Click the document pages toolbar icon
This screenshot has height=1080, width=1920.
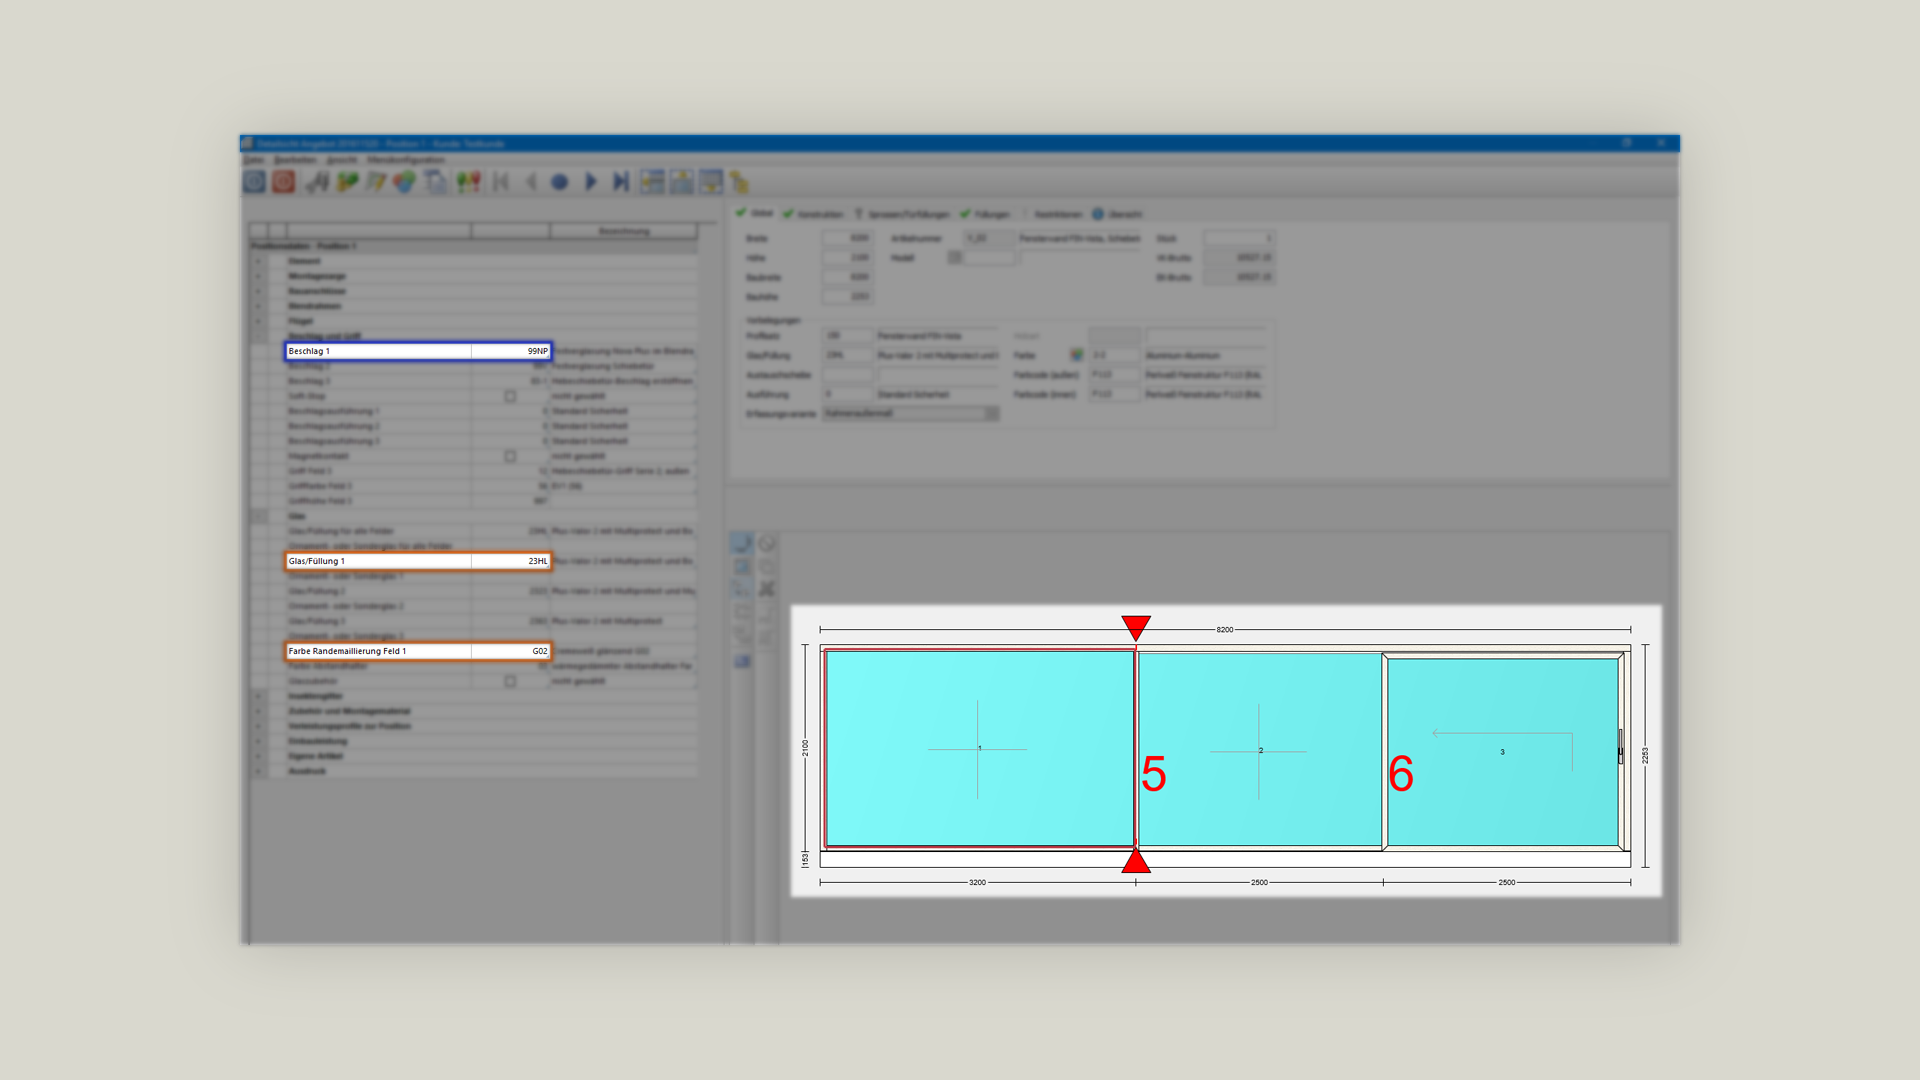(x=435, y=182)
